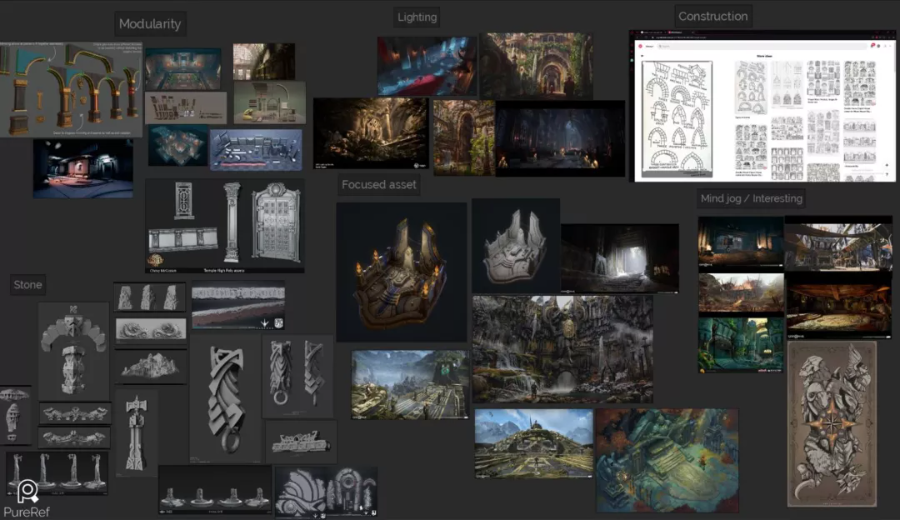Select the colored modular arches kit image
The image size is (900, 520).
[x=71, y=89]
